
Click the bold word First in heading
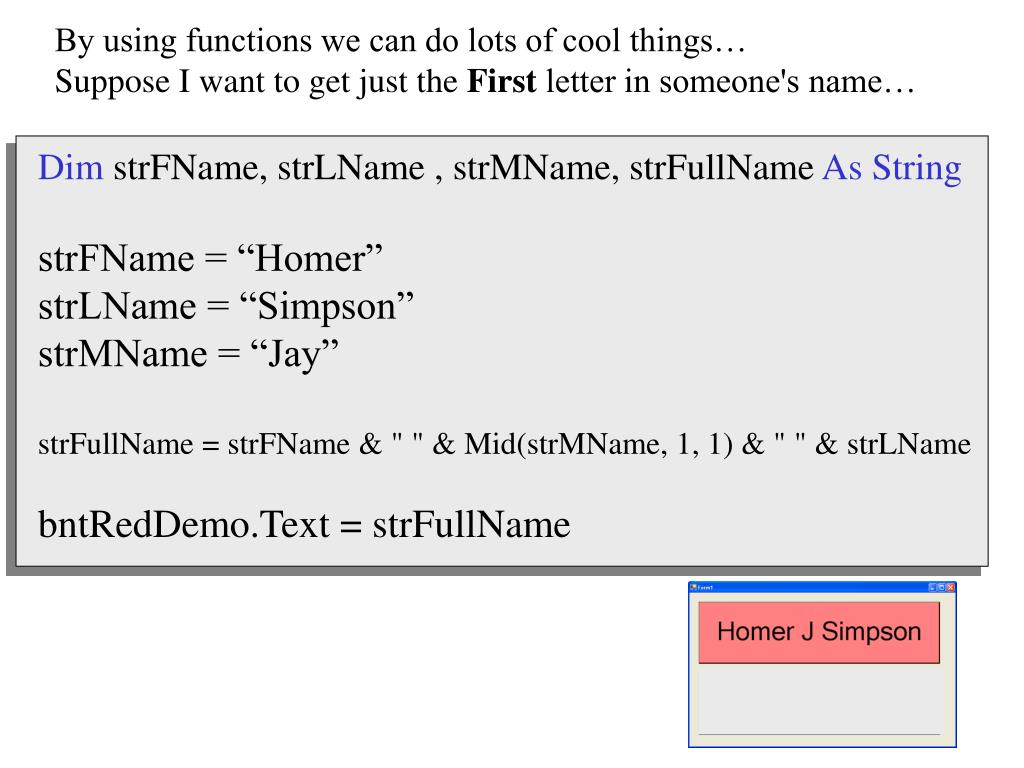[x=502, y=82]
